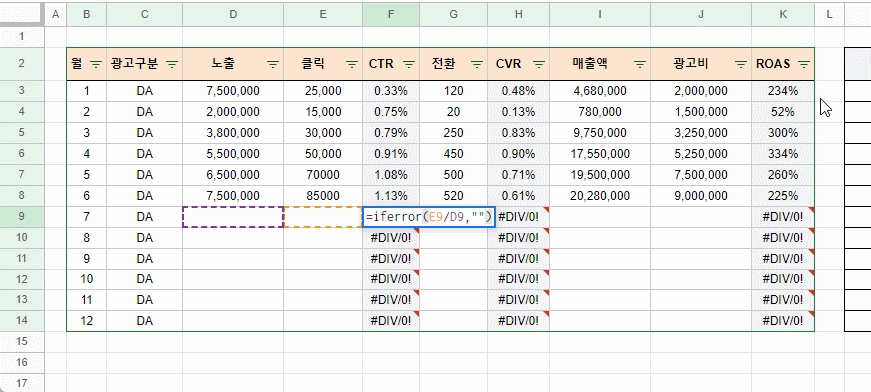Select 매출액 cell showing 780,000

[600, 112]
